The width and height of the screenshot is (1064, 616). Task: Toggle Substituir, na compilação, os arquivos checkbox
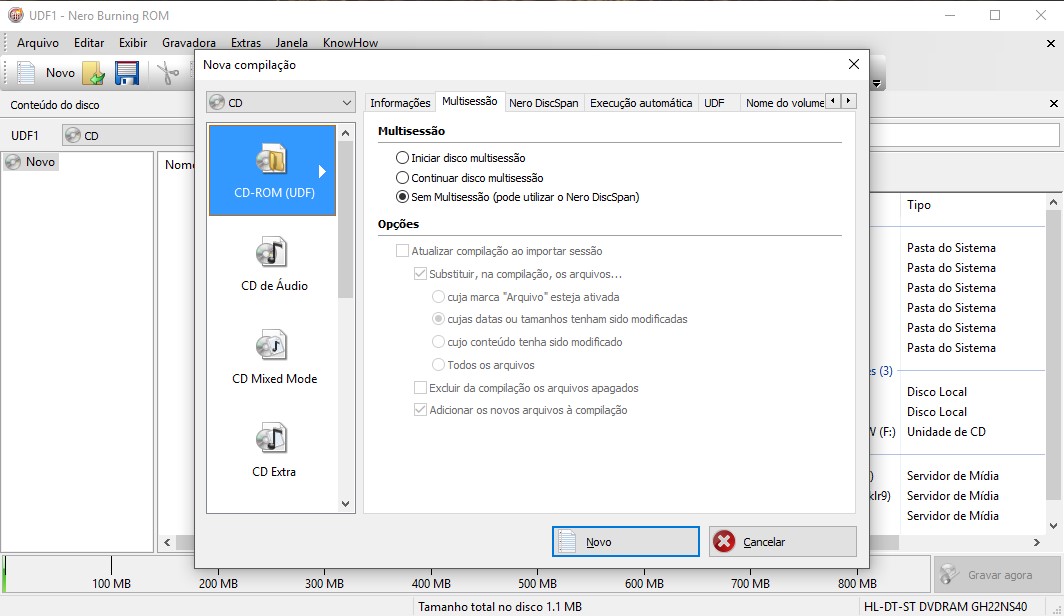pyautogui.click(x=420, y=274)
